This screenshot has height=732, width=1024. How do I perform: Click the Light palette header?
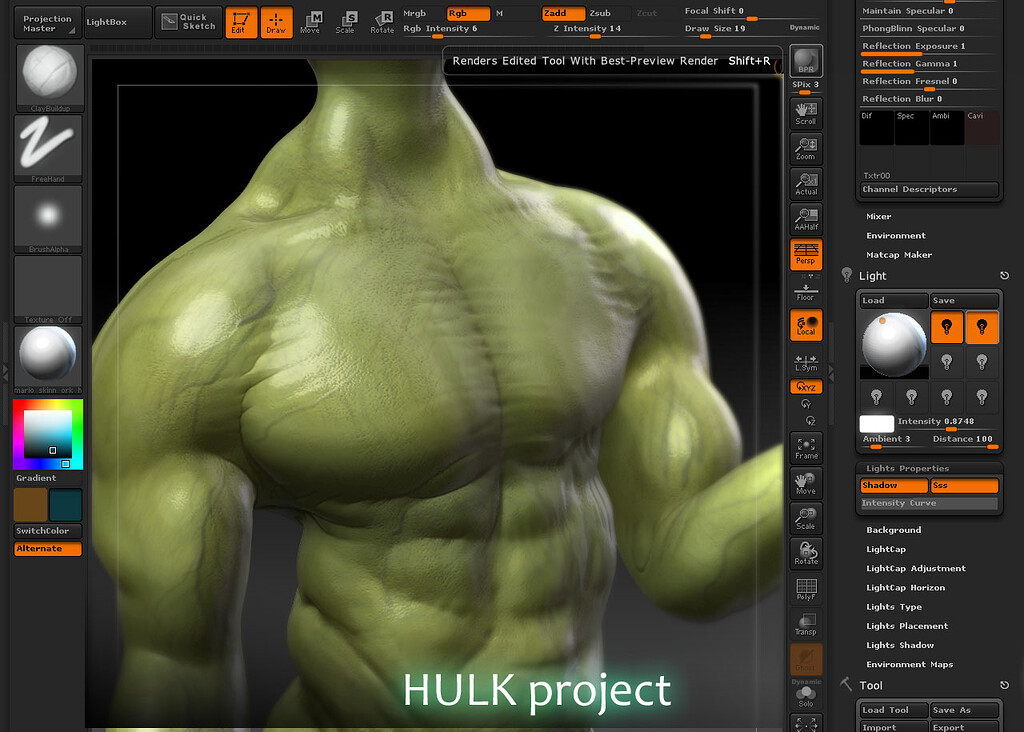pyautogui.click(x=870, y=275)
